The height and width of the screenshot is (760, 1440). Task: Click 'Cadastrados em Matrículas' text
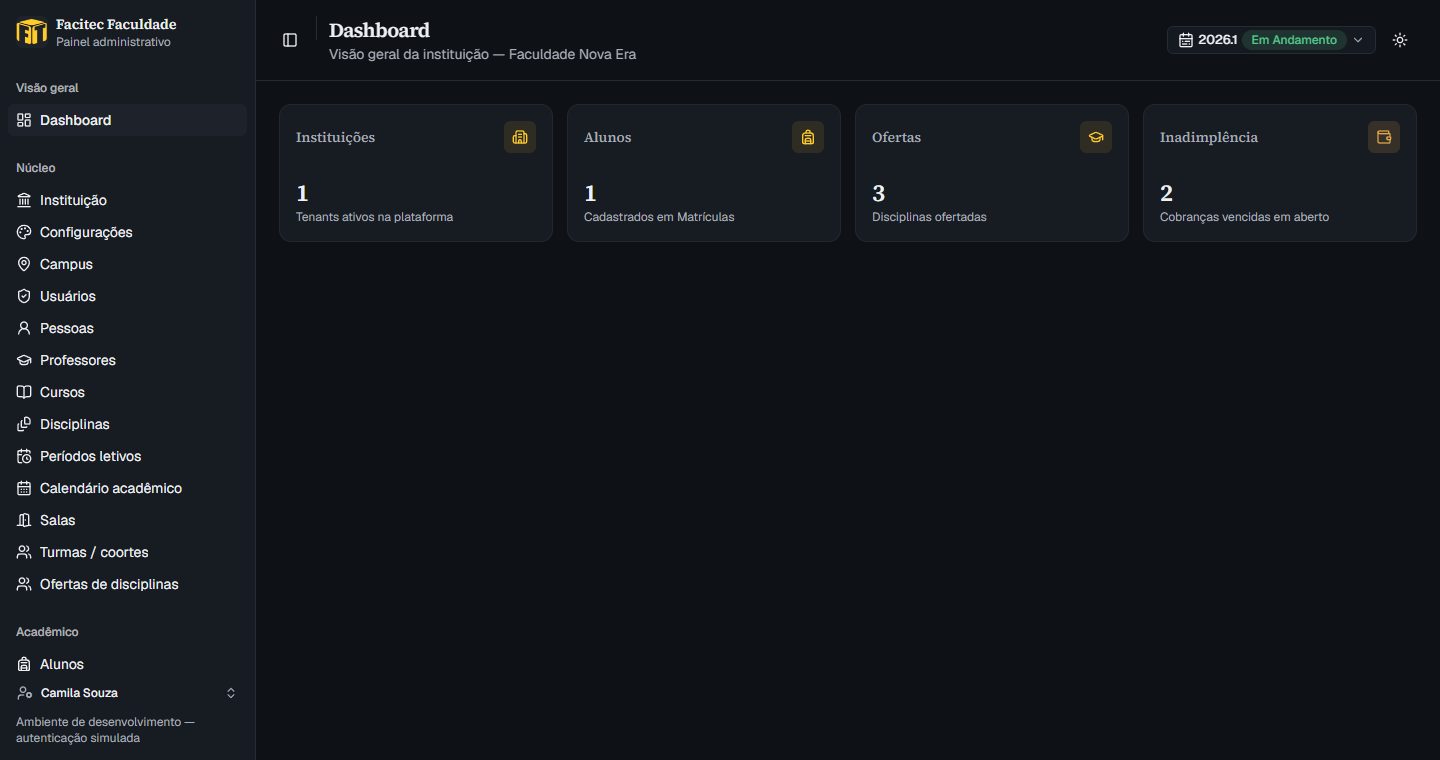(659, 217)
